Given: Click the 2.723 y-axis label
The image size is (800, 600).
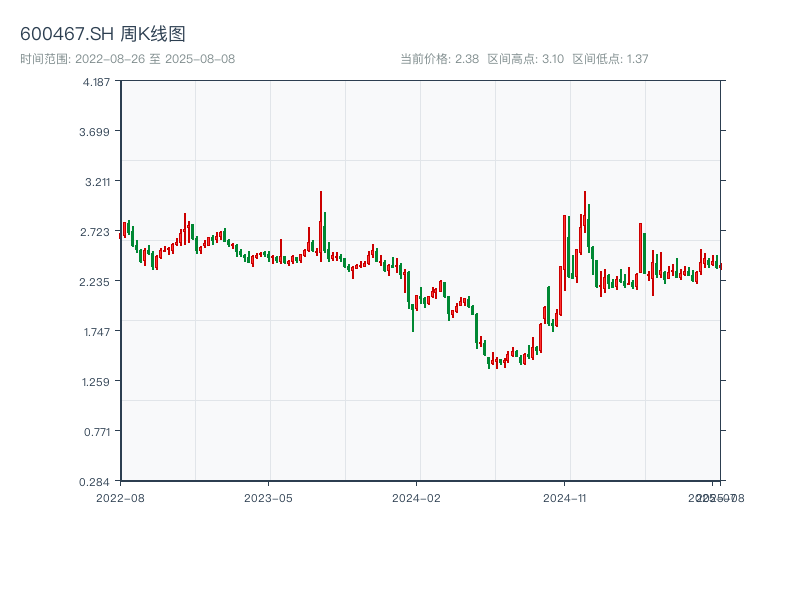Looking at the screenshot, I should pyautogui.click(x=96, y=232).
